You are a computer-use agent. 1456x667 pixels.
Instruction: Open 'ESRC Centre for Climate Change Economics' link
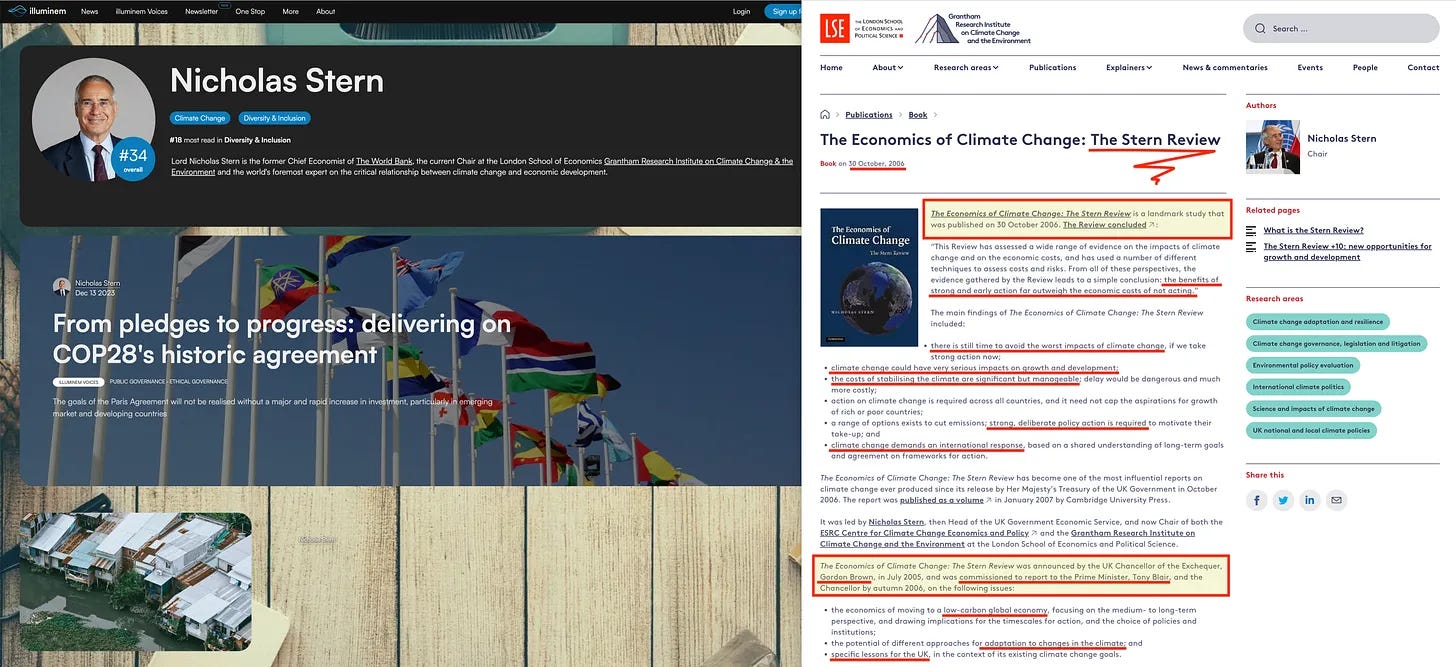[927, 533]
